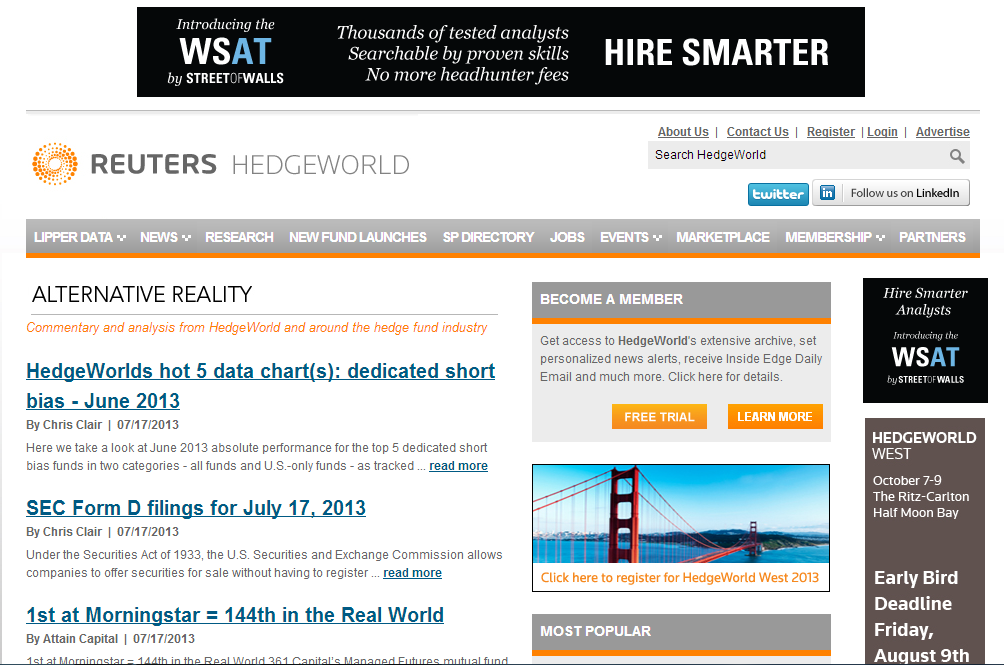Click the Golden Gate Bridge image
This screenshot has width=1004, height=665.
(680, 514)
